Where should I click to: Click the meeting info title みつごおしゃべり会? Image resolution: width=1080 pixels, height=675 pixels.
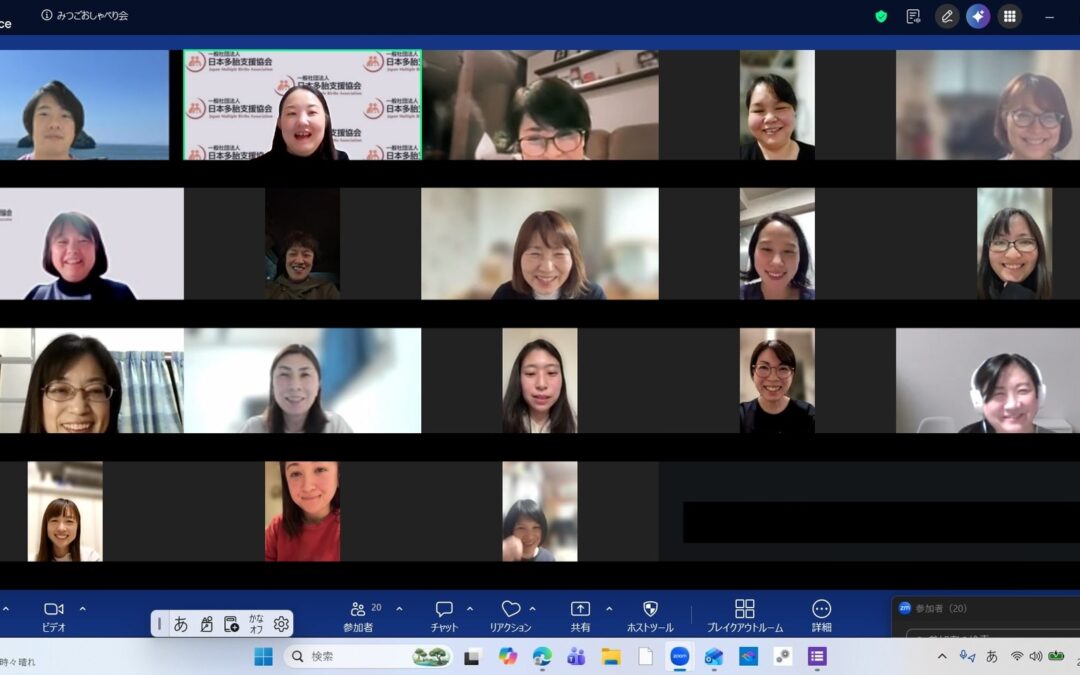(90, 16)
